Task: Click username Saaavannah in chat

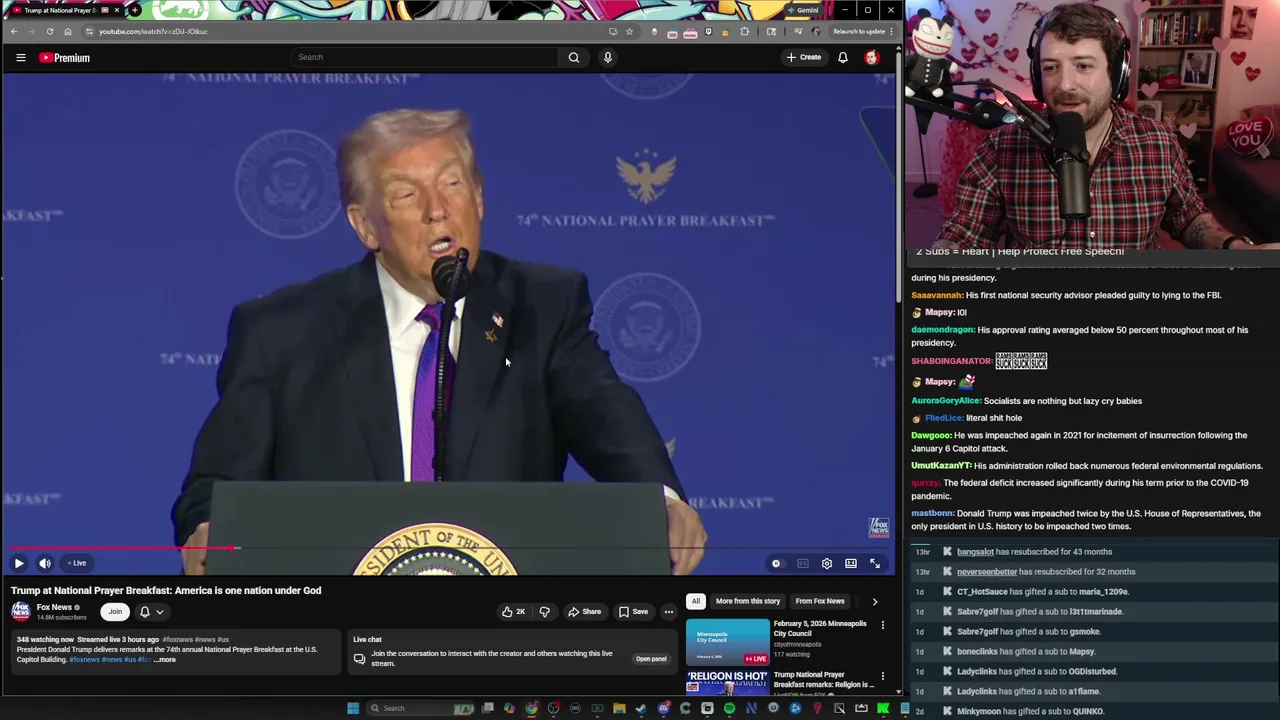Action: pyautogui.click(x=937, y=295)
